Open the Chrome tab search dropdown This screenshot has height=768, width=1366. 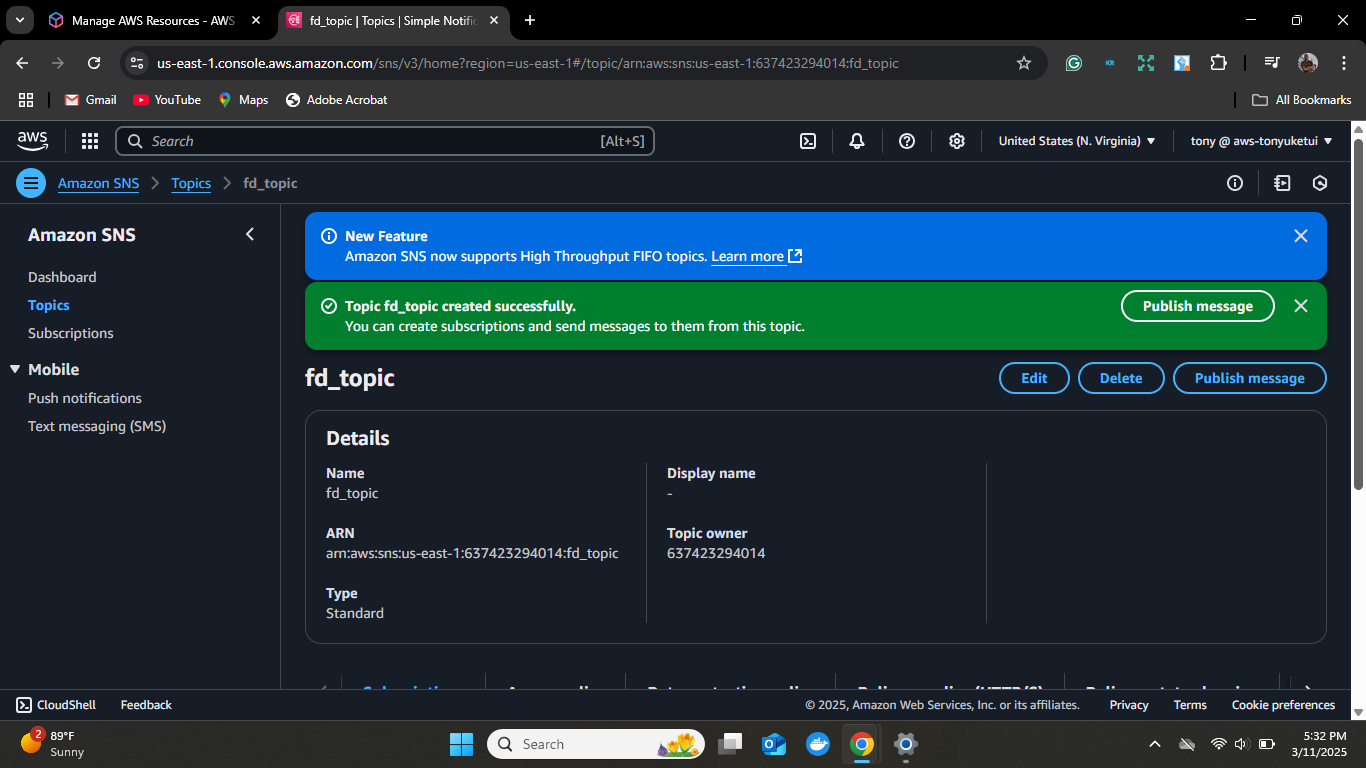pyautogui.click(x=19, y=20)
